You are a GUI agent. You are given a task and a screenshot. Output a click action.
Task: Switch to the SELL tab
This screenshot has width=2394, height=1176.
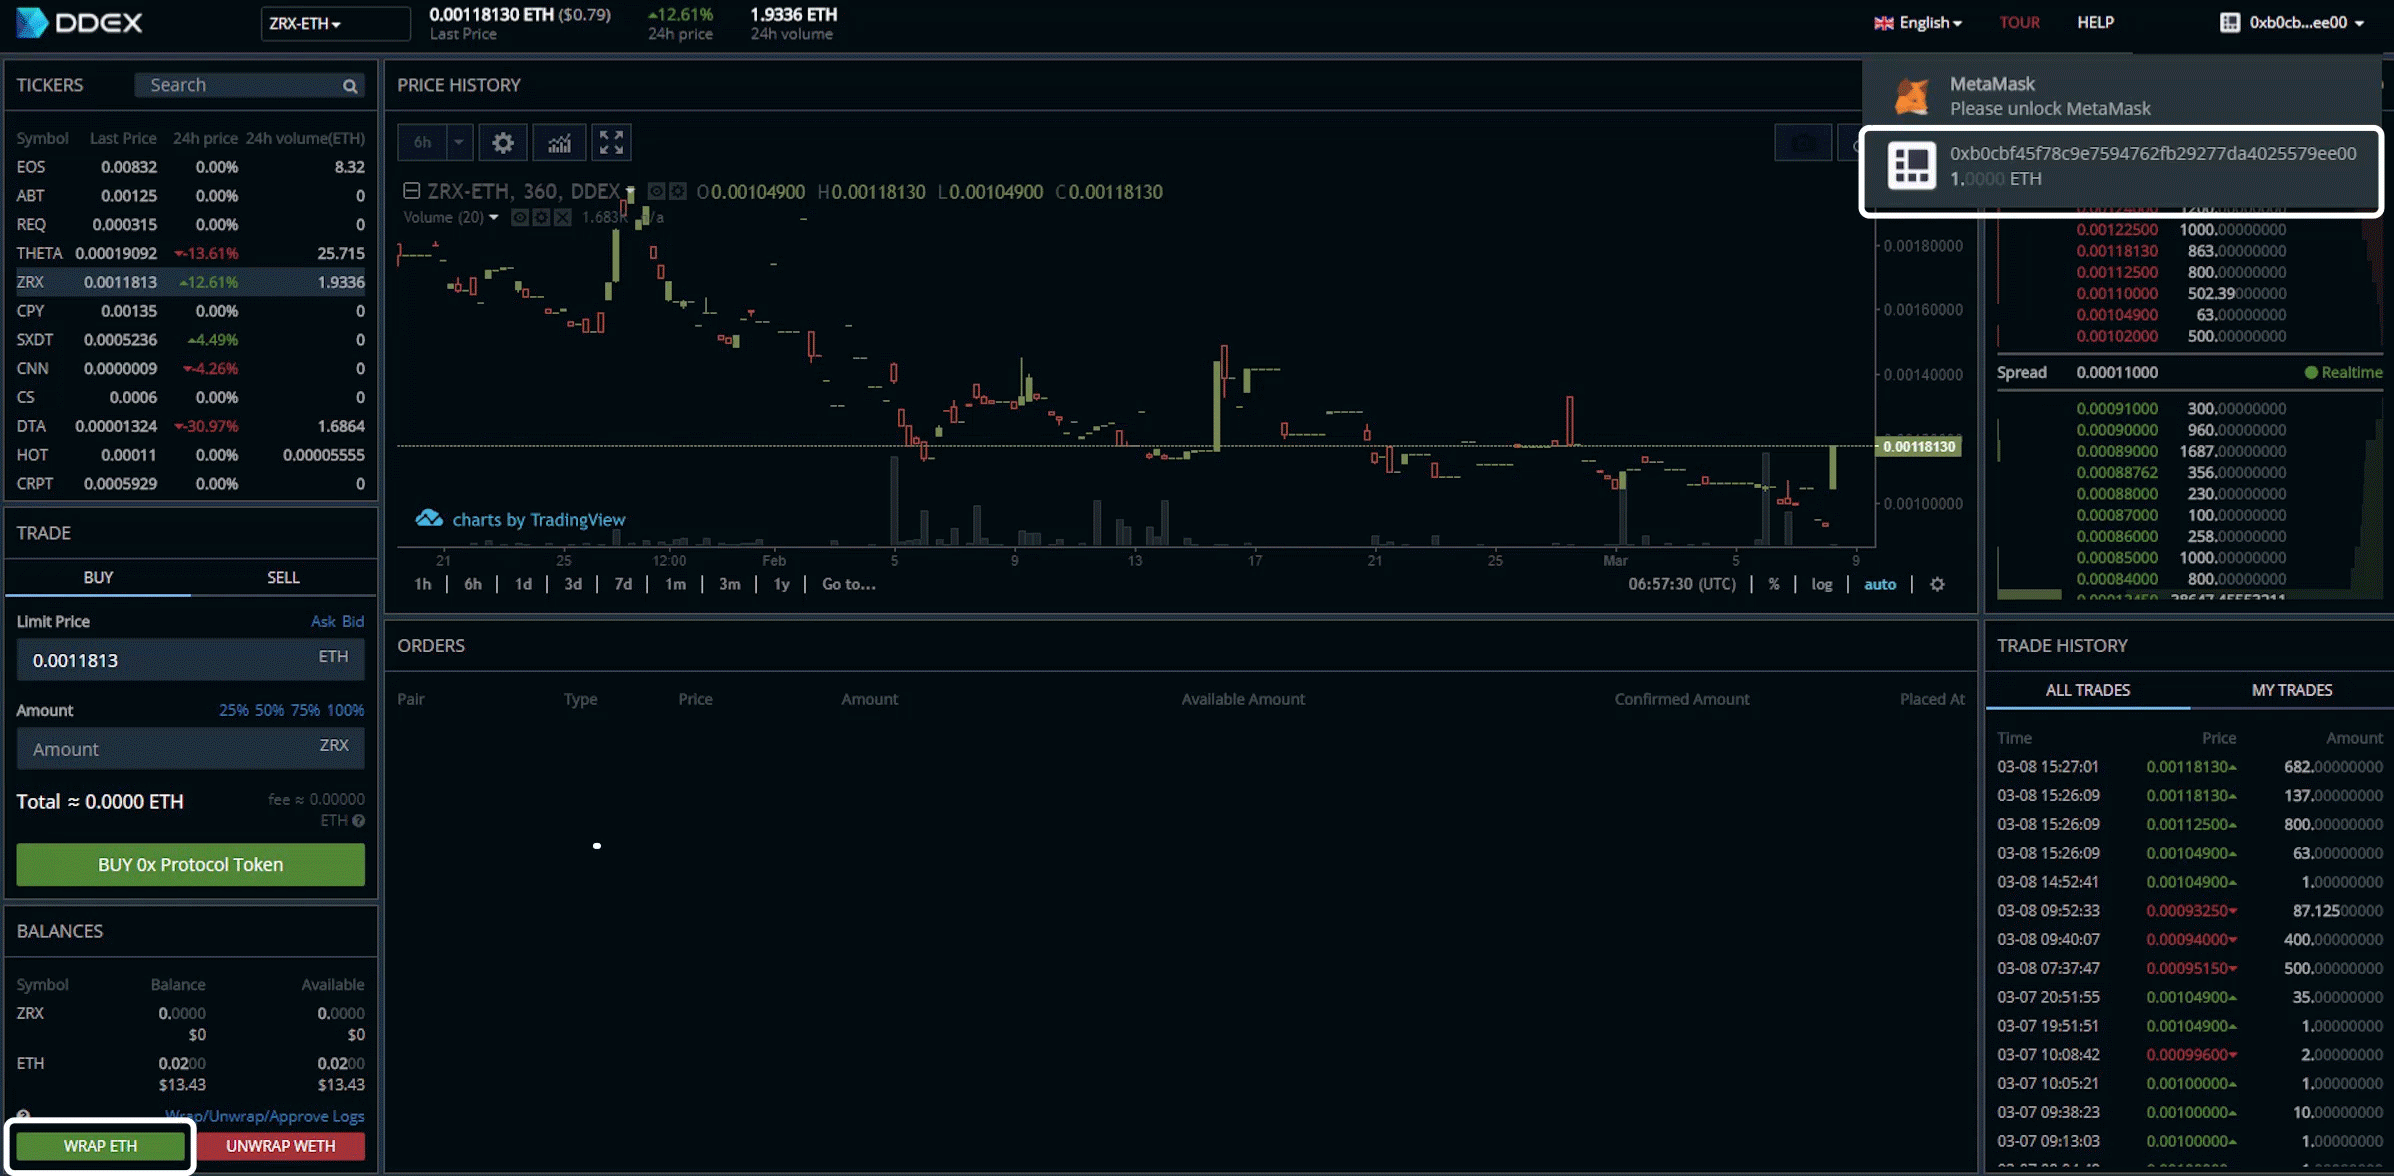pos(283,577)
